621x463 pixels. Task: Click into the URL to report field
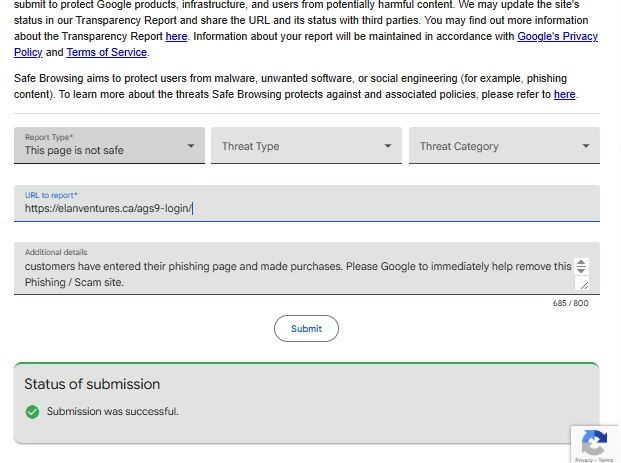306,208
